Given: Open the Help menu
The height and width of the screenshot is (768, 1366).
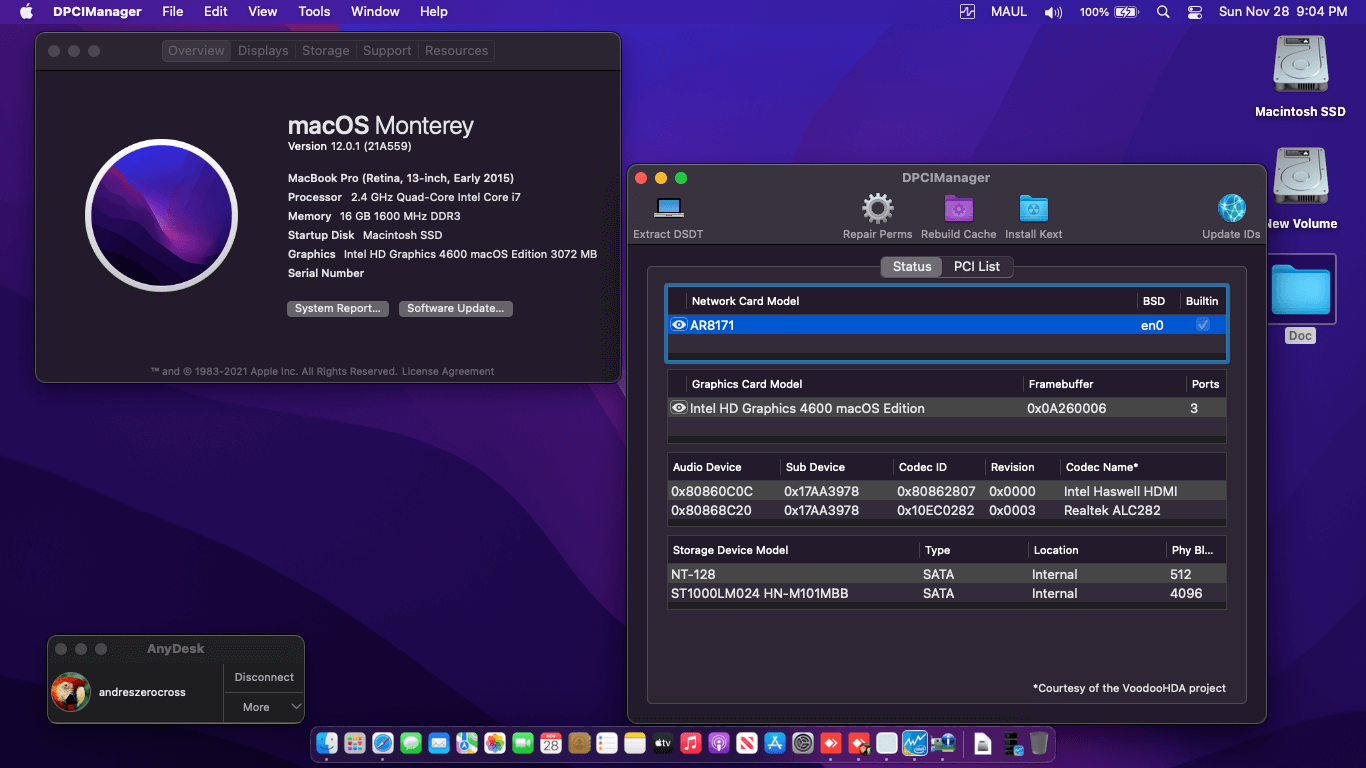Looking at the screenshot, I should 434,12.
